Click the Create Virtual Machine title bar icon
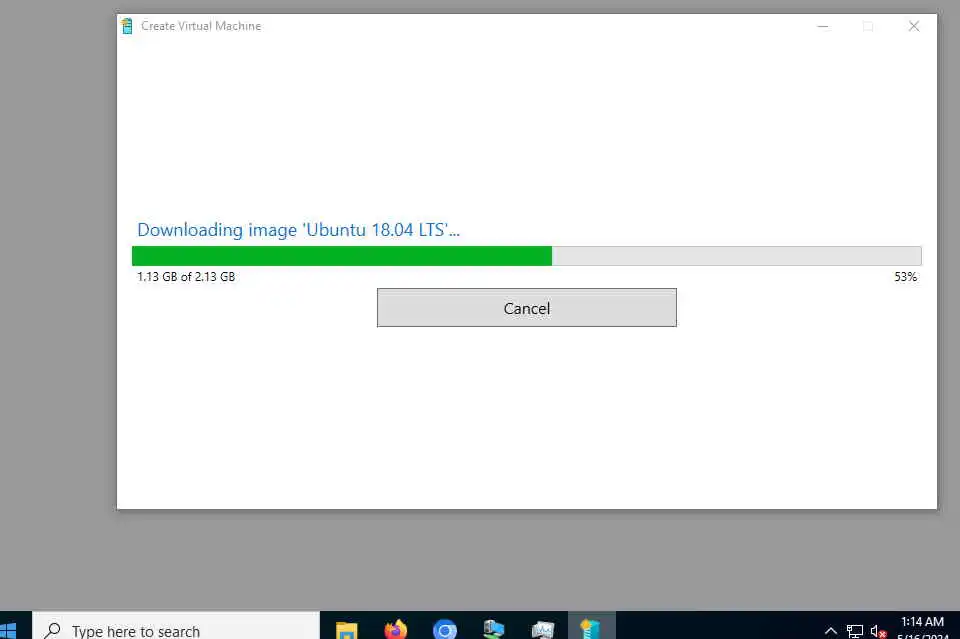960x639 pixels. click(127, 26)
